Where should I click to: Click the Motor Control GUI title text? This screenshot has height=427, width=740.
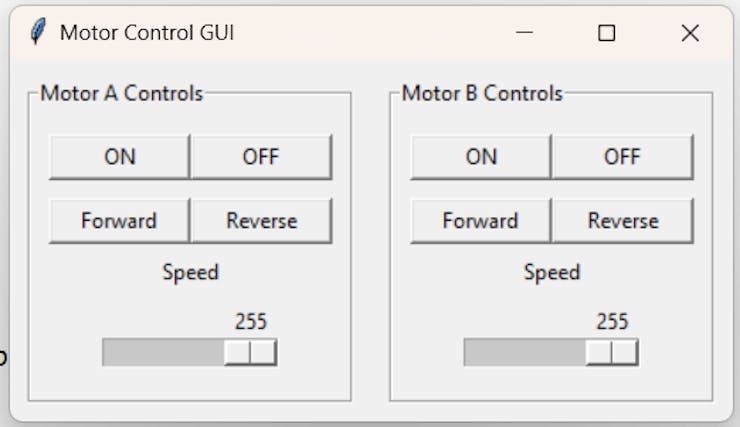(147, 33)
